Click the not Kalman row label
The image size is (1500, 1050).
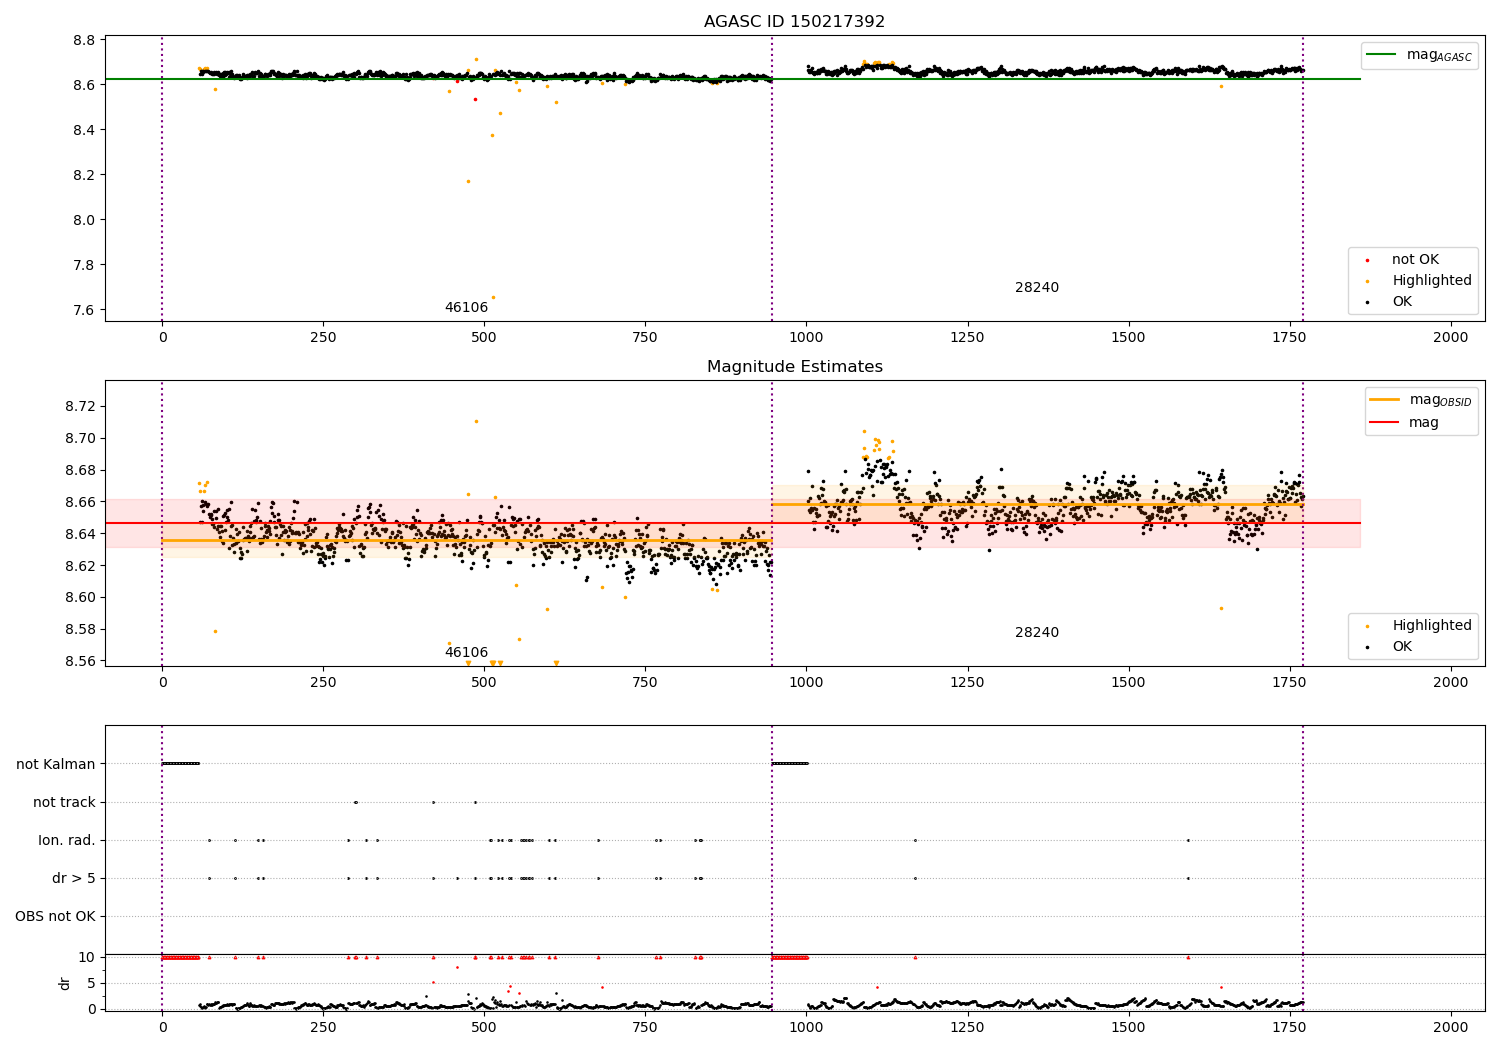pyautogui.click(x=56, y=764)
